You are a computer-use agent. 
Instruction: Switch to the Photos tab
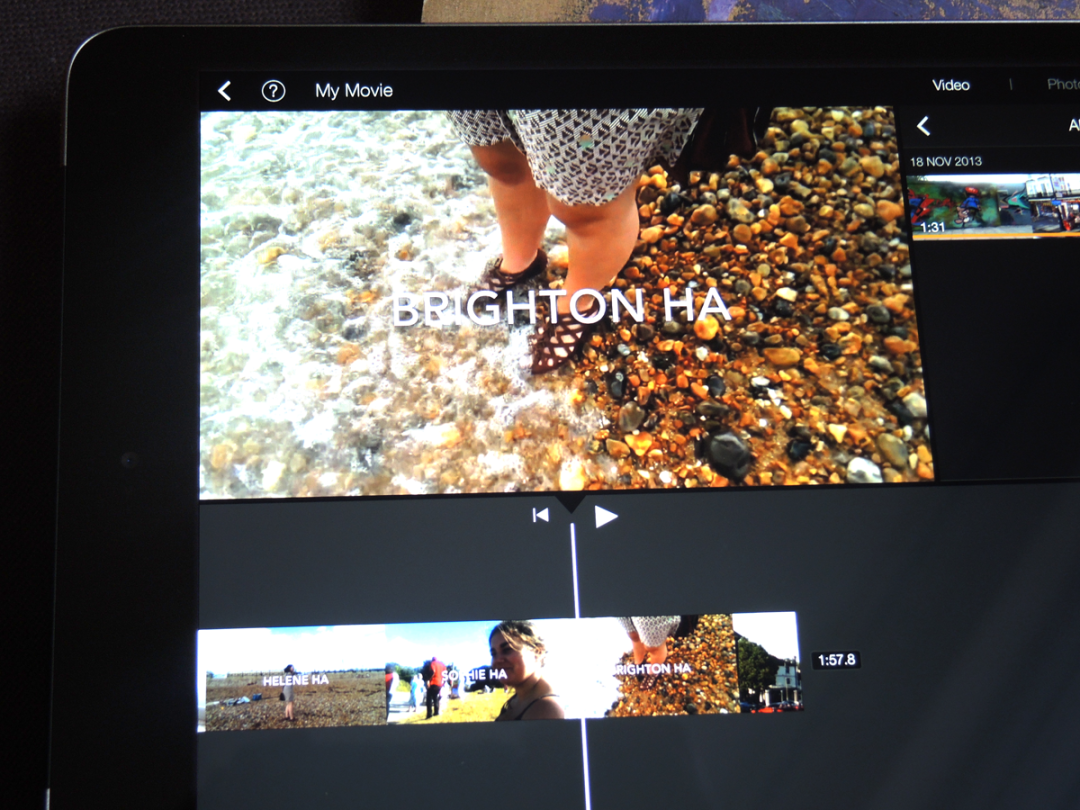pos(1063,84)
